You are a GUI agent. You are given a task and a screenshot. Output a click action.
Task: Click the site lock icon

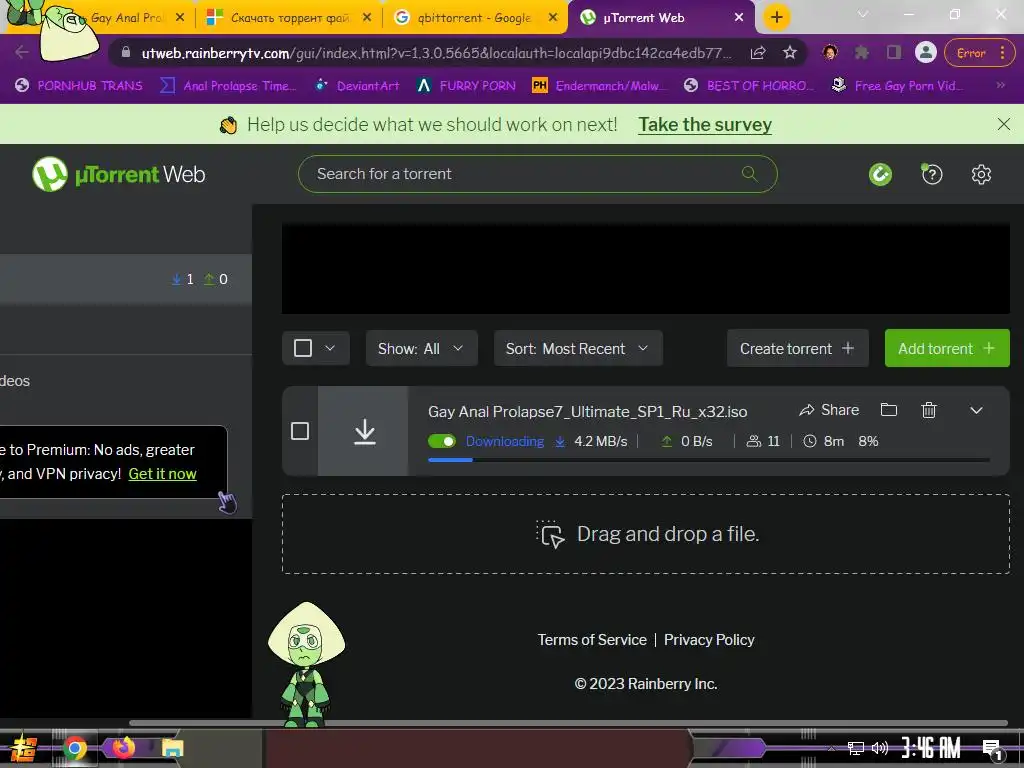pyautogui.click(x=127, y=53)
